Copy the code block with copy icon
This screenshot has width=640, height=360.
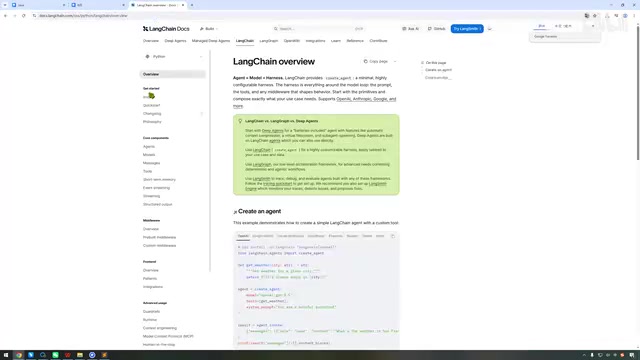[x=393, y=236]
